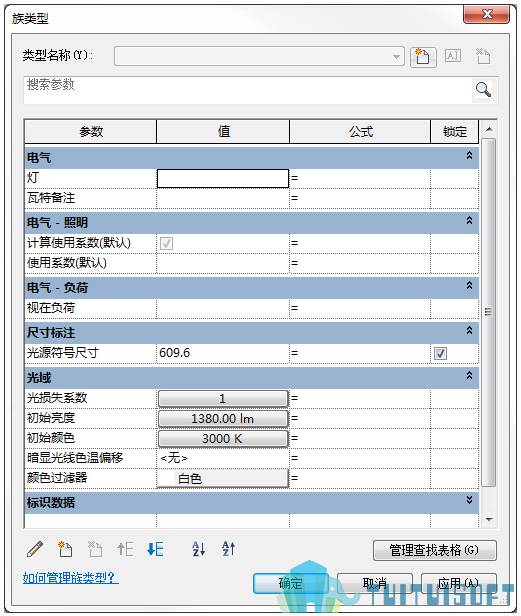Click the 视在负荷 formula cell

pos(360,308)
